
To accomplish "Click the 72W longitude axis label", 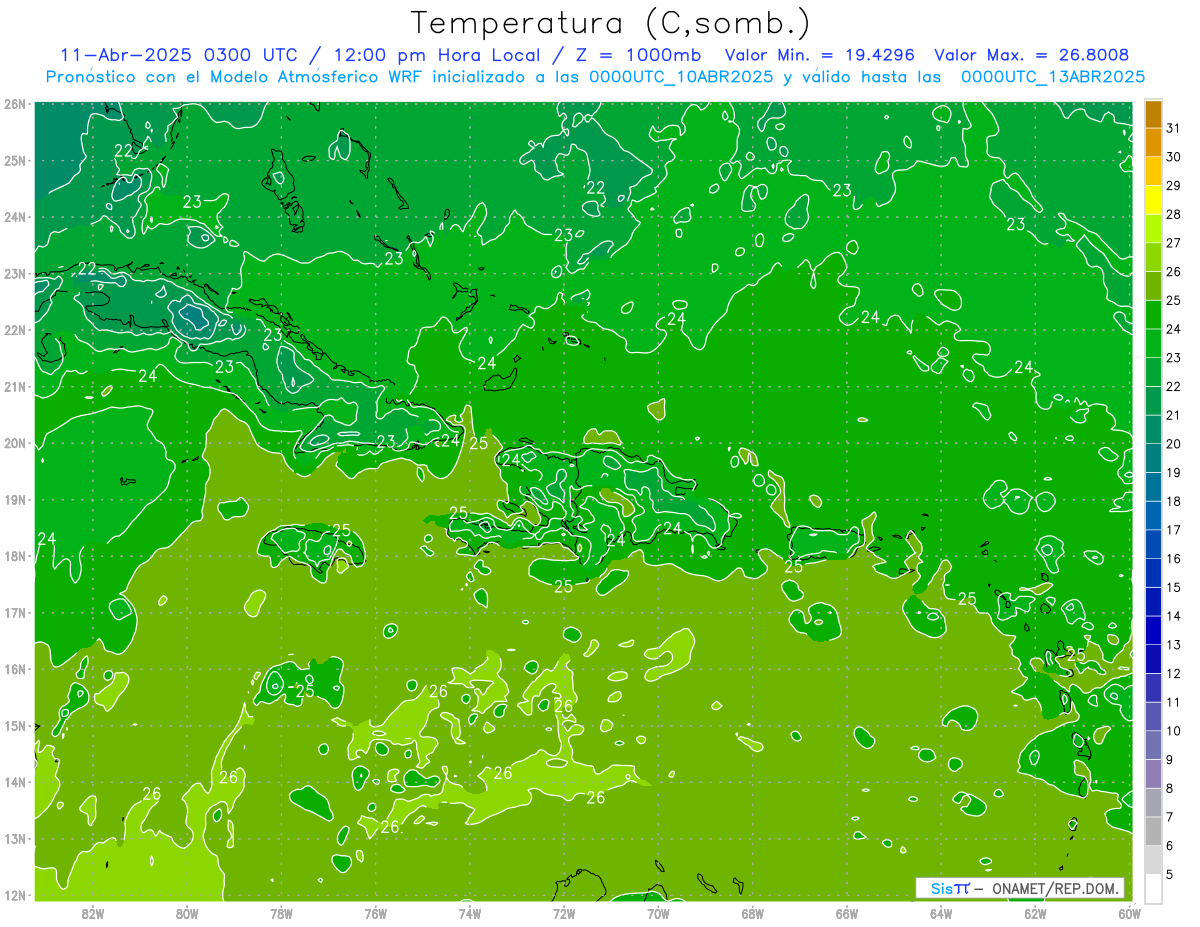I will pyautogui.click(x=564, y=912).
